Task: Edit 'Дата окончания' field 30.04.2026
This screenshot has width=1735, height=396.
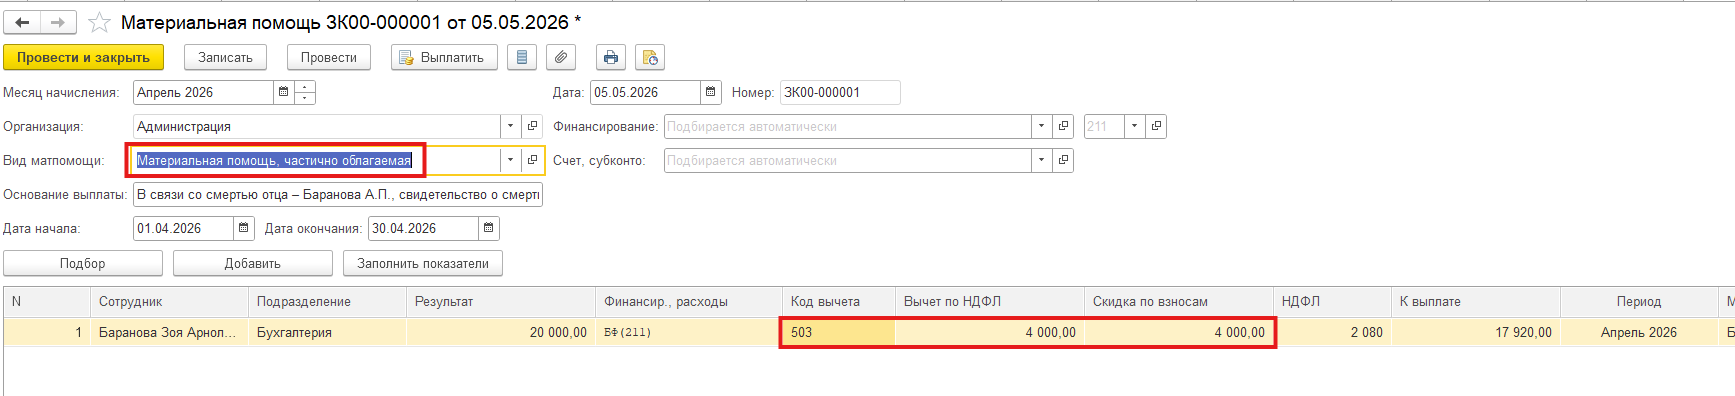Action: click(x=423, y=228)
